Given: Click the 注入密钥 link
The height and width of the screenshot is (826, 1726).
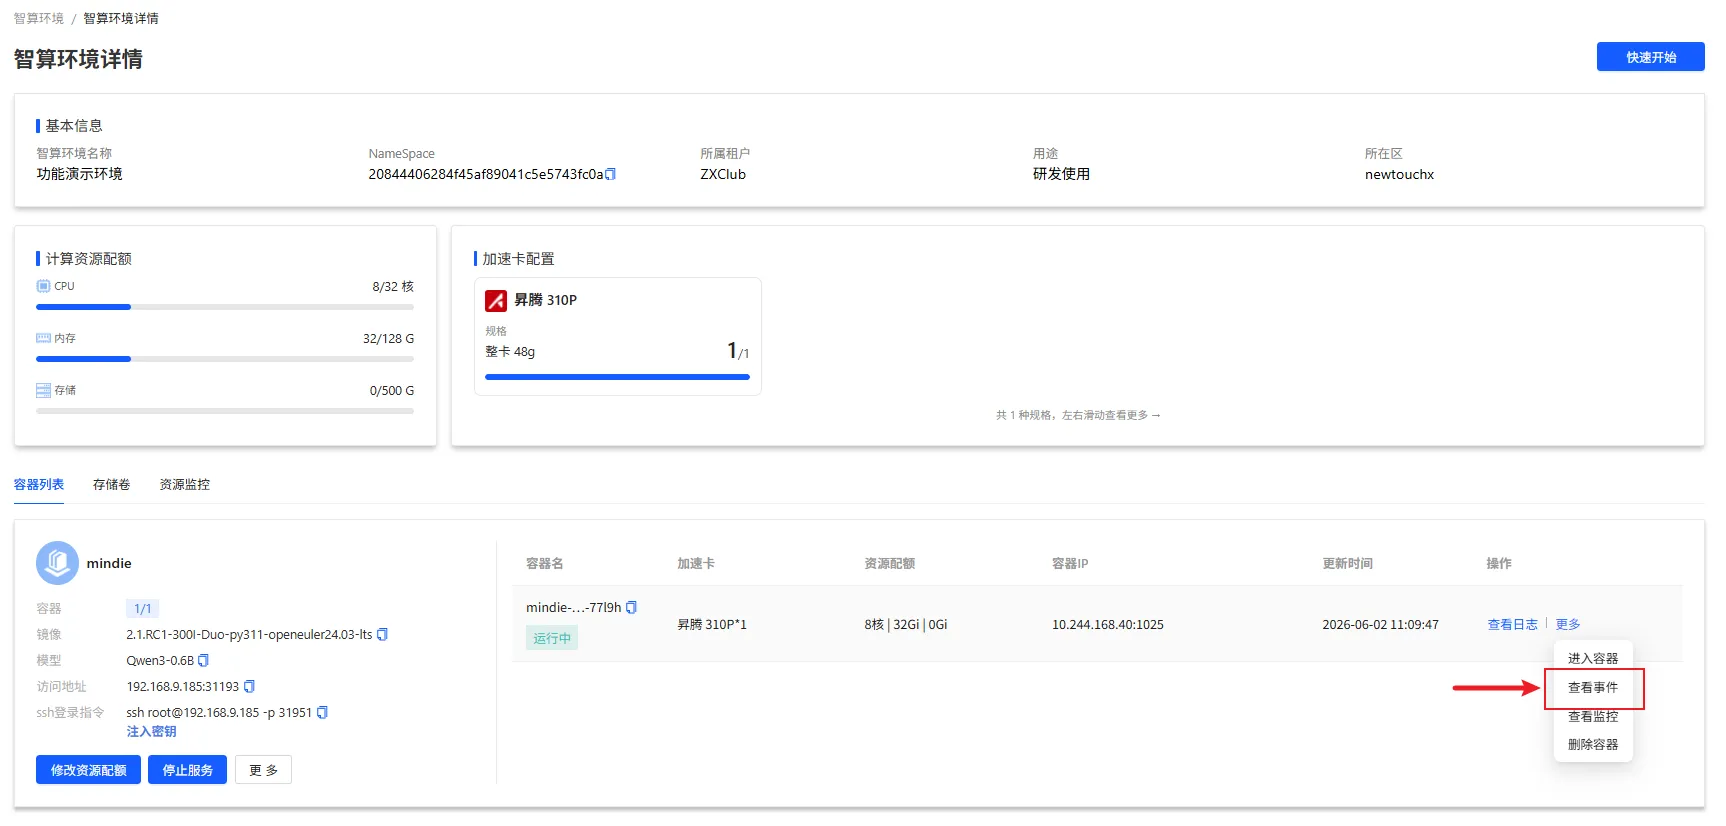Looking at the screenshot, I should coord(152,731).
